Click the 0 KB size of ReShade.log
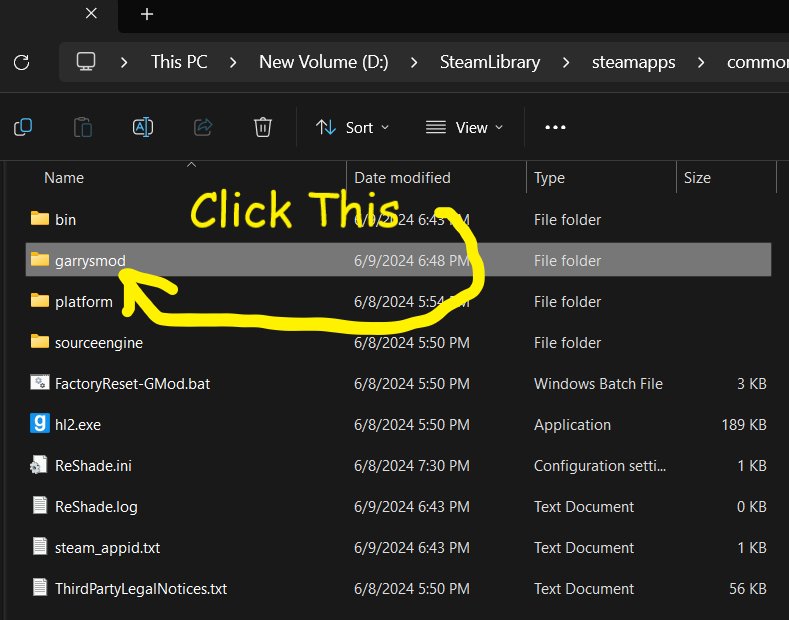Screen dimensions: 789x620 pos(752,507)
